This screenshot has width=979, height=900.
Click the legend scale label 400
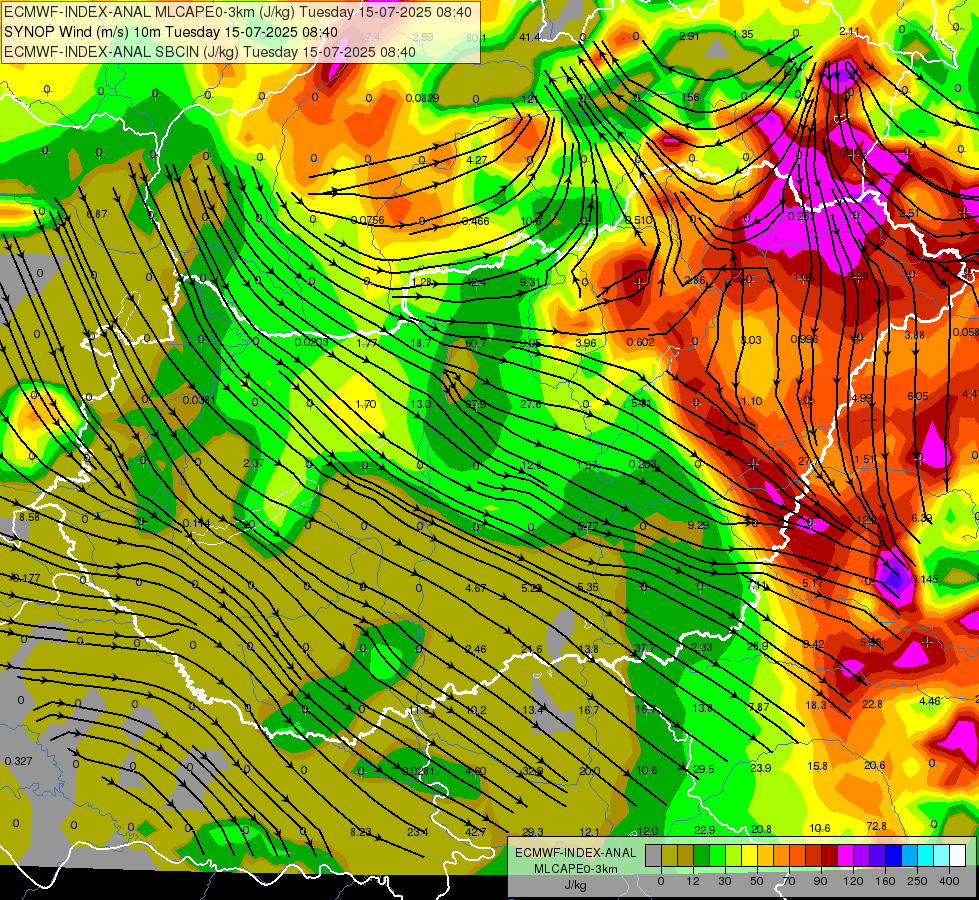pyautogui.click(x=949, y=881)
